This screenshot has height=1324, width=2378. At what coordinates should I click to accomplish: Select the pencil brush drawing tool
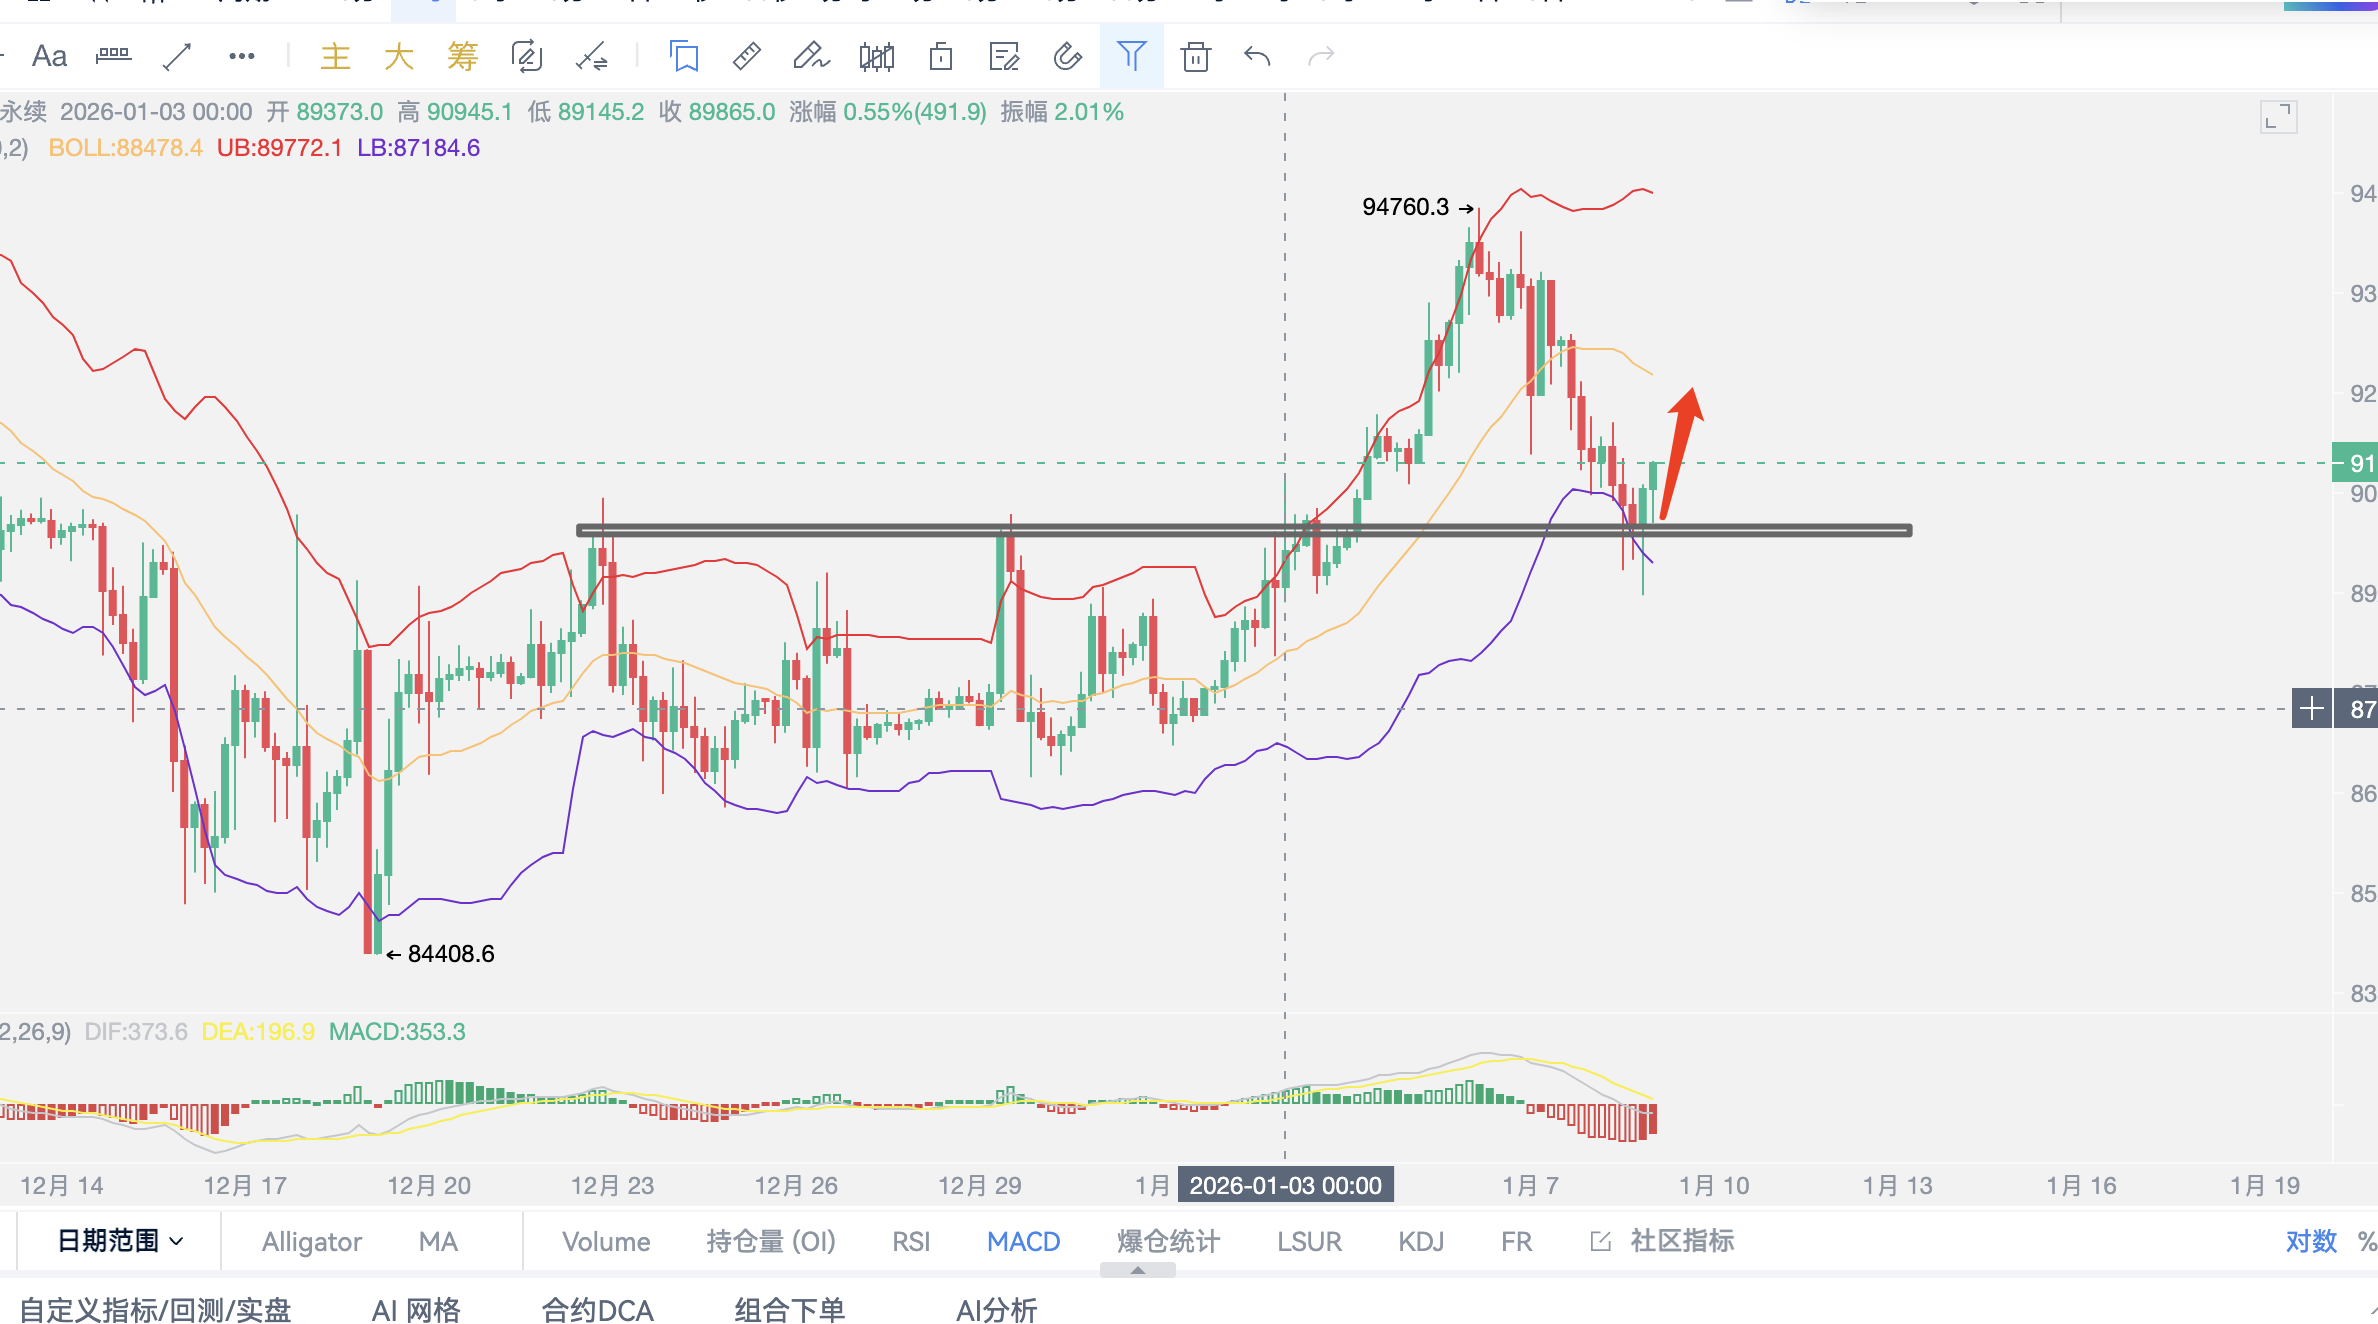[811, 56]
